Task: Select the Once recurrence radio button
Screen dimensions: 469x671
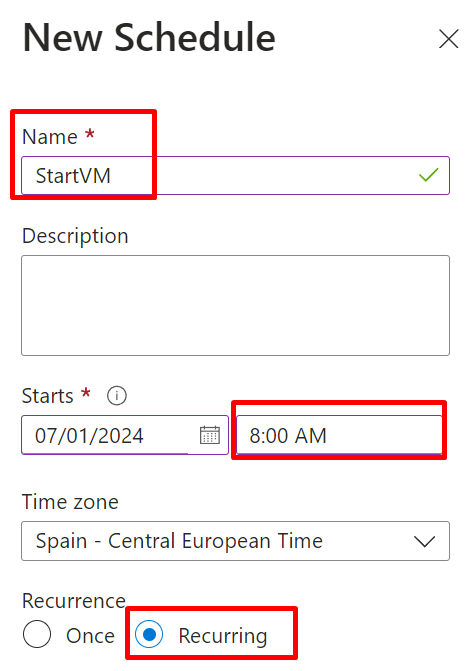Action: coord(37,634)
